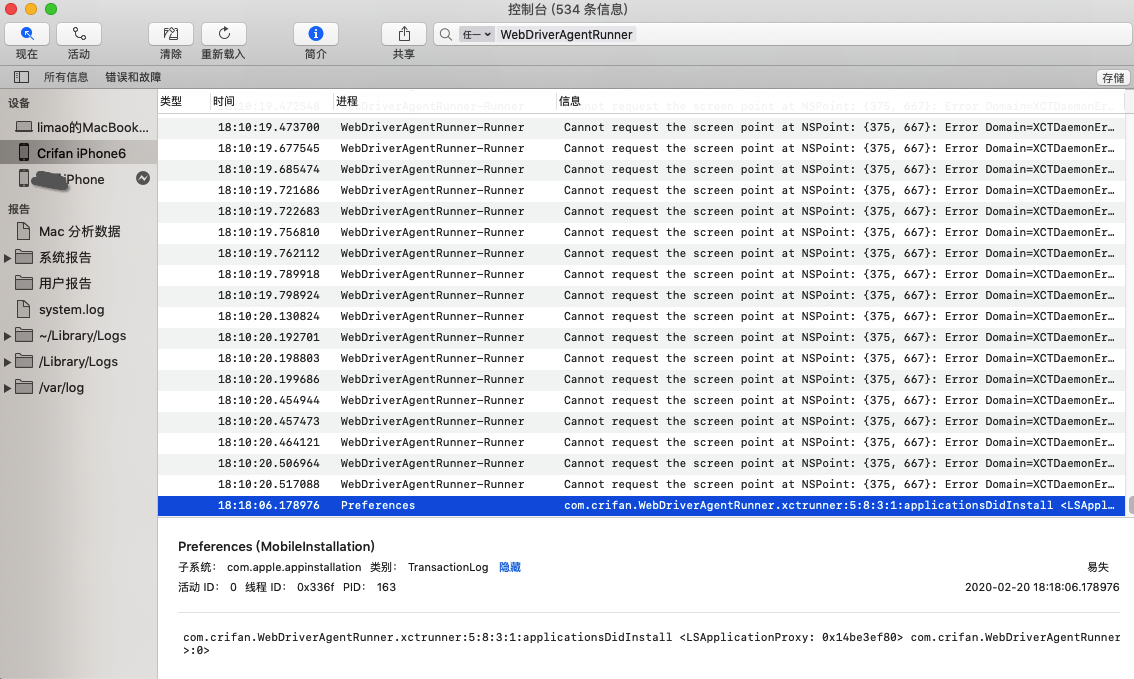This screenshot has width=1134, height=679.
Task: Expand the ~/Library/Logs folder
Action: click(7, 336)
